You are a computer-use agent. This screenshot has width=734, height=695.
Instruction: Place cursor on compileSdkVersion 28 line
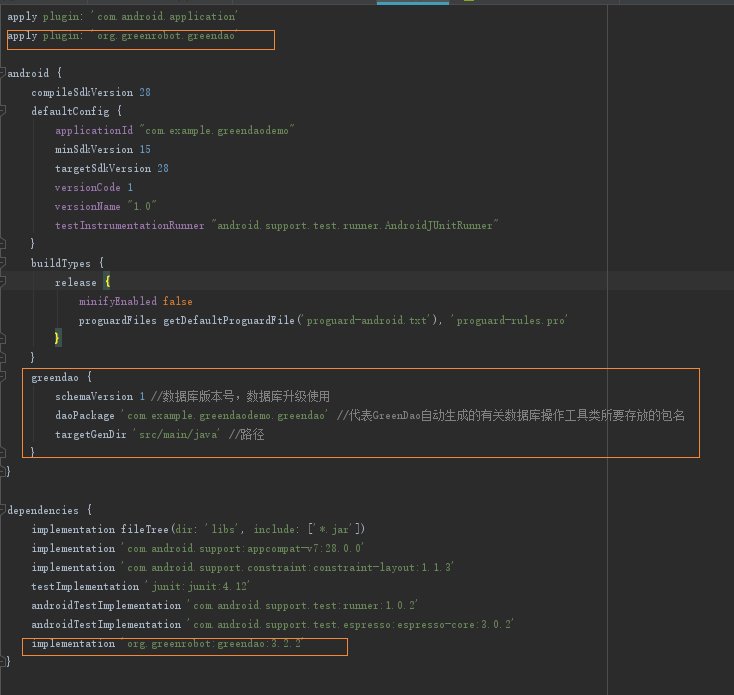point(91,92)
